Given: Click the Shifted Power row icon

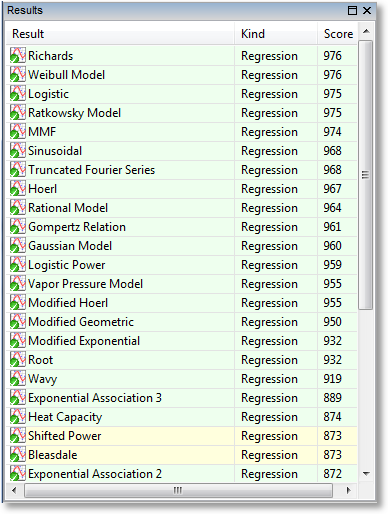Looking at the screenshot, I should pos(18,435).
